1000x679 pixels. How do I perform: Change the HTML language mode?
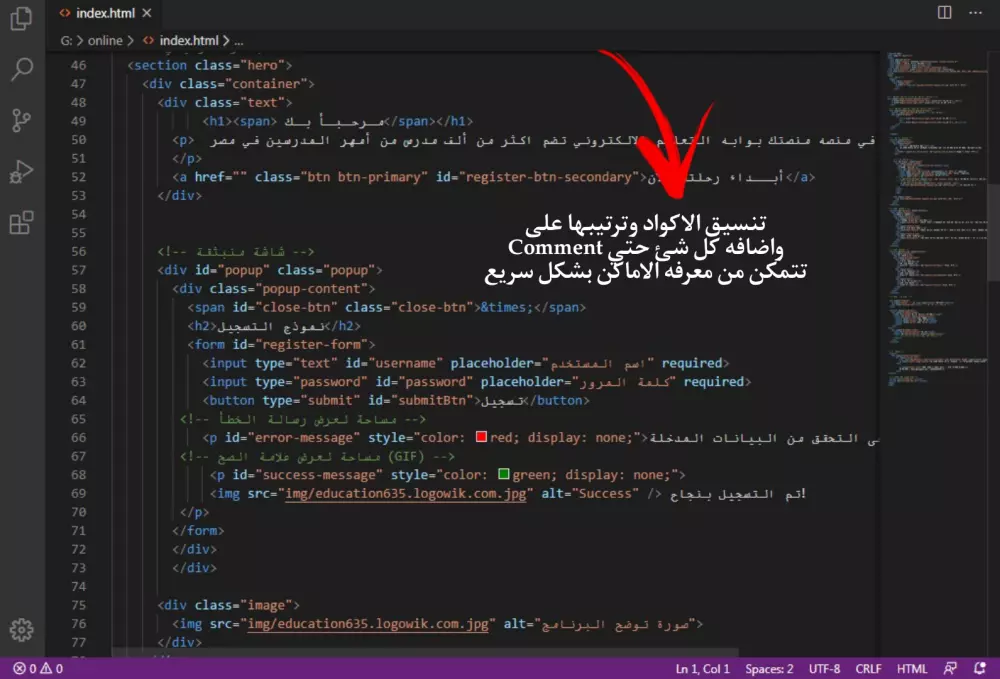pos(912,668)
